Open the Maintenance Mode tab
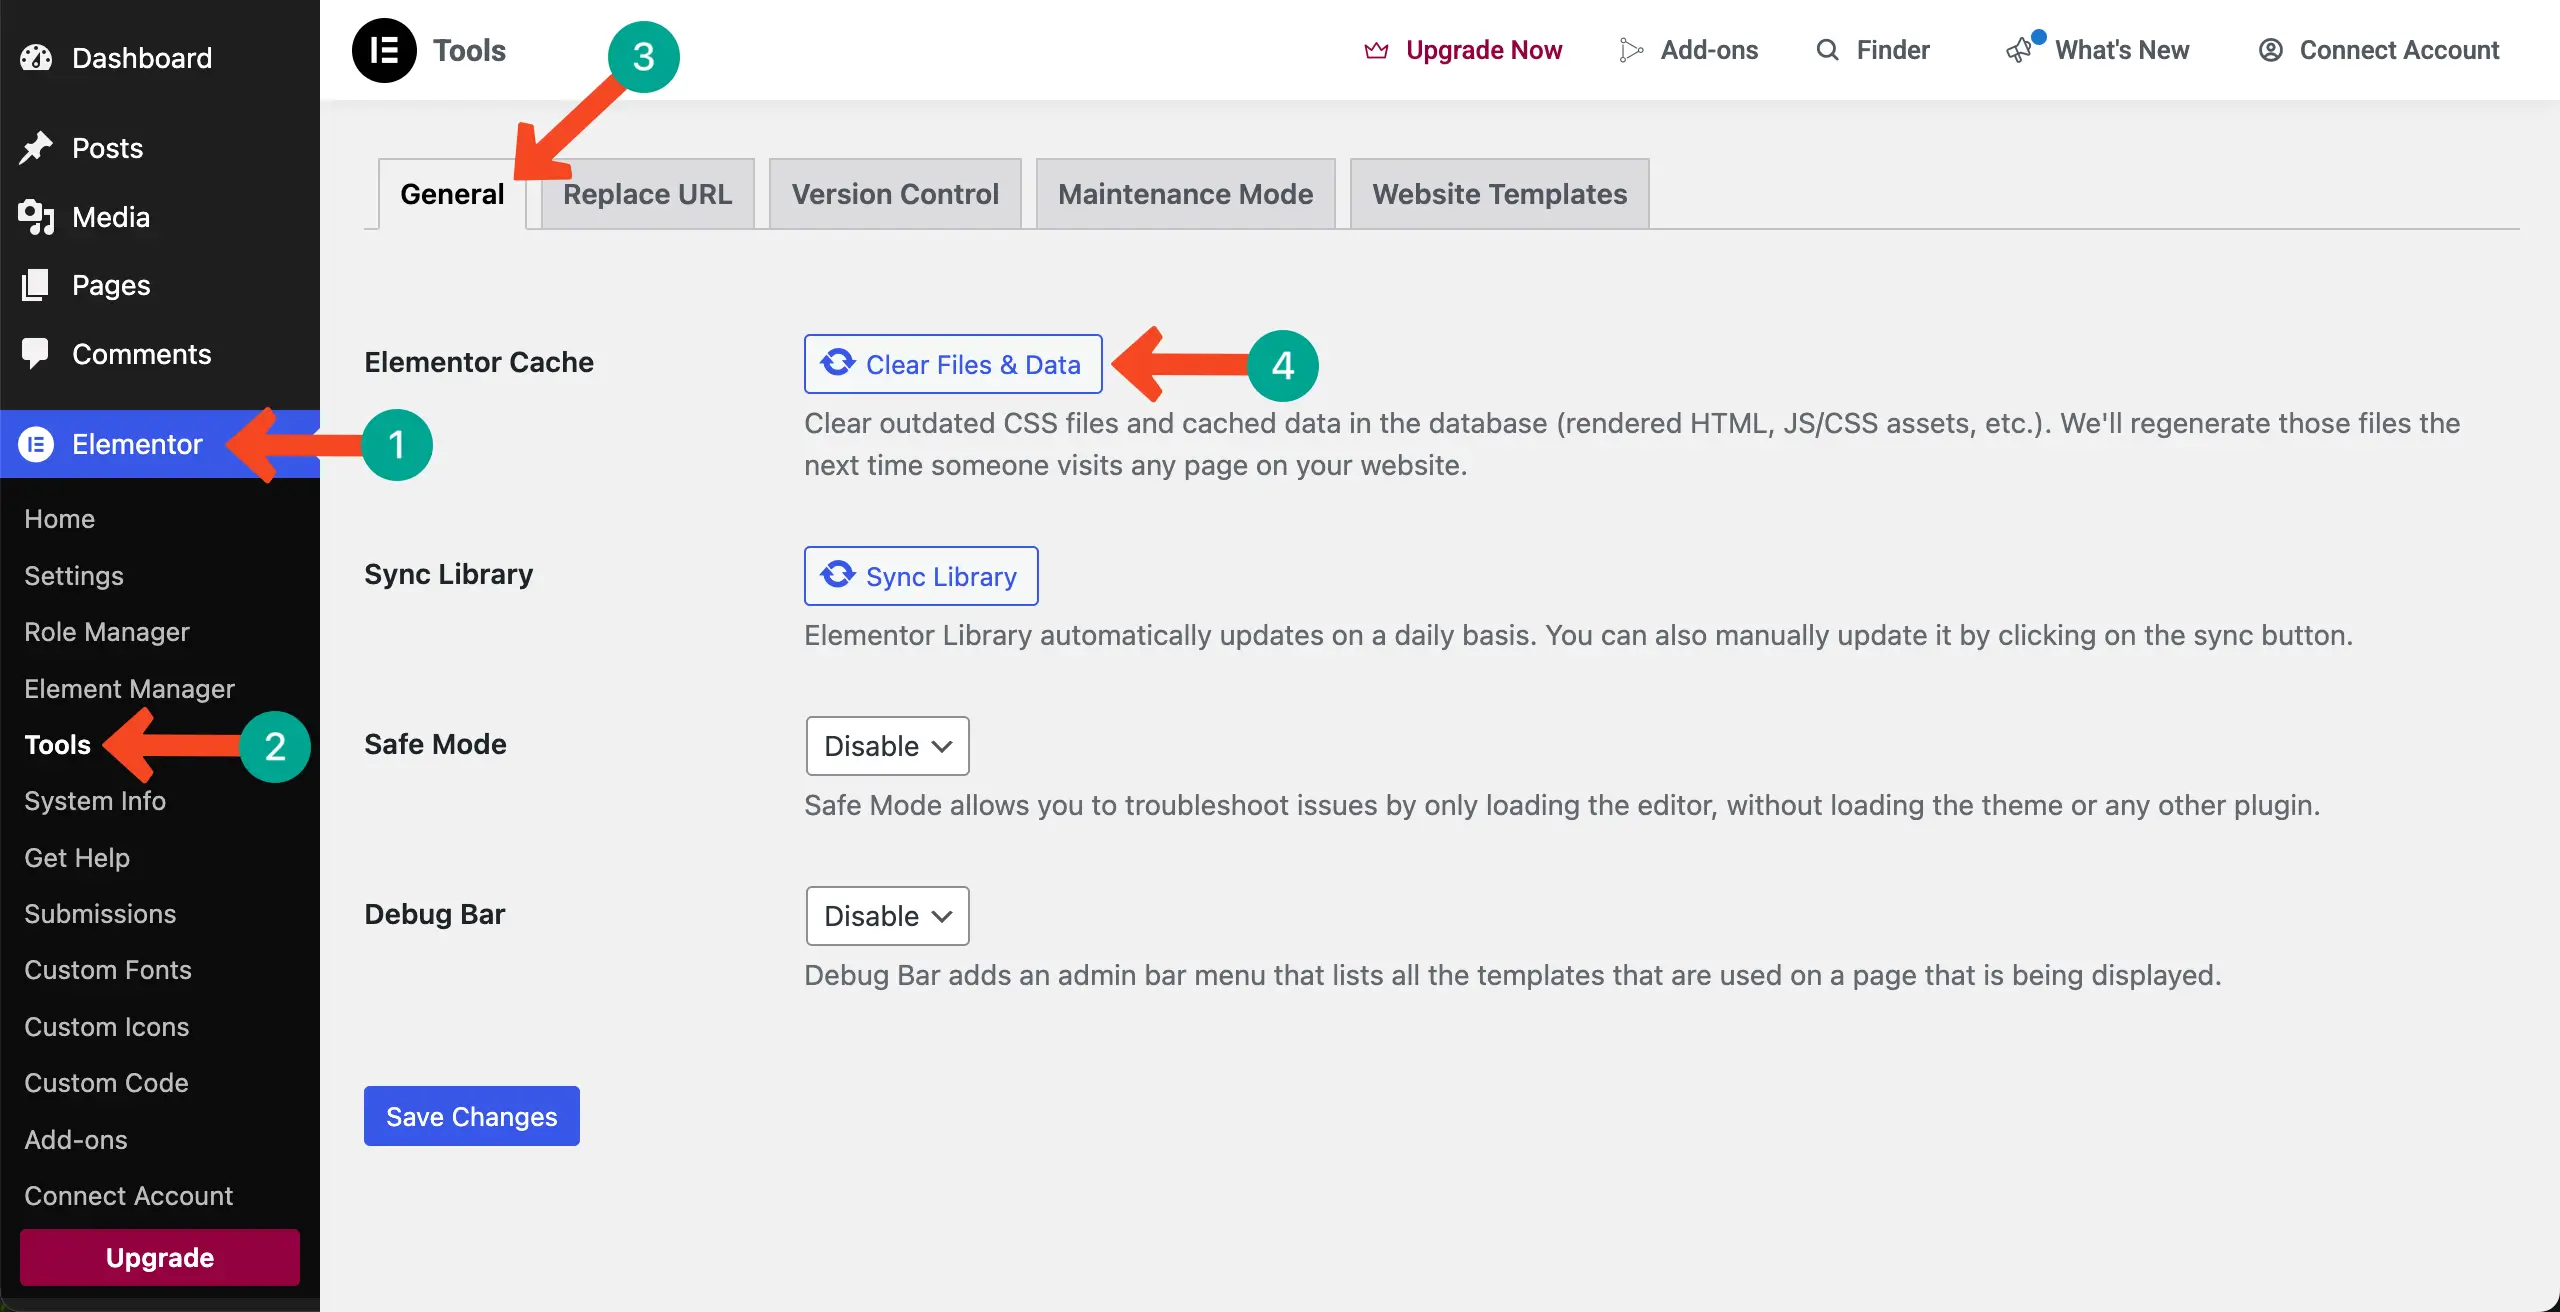2560x1312 pixels. pyautogui.click(x=1185, y=193)
